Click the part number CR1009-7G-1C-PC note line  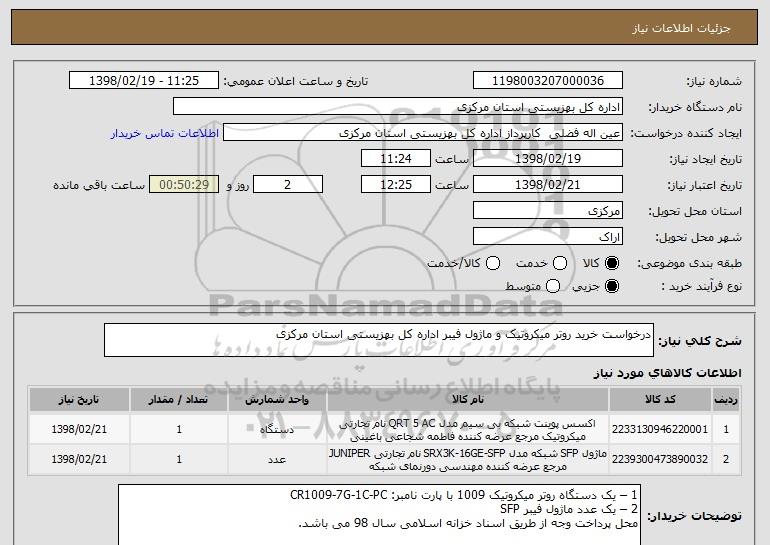tap(464, 494)
